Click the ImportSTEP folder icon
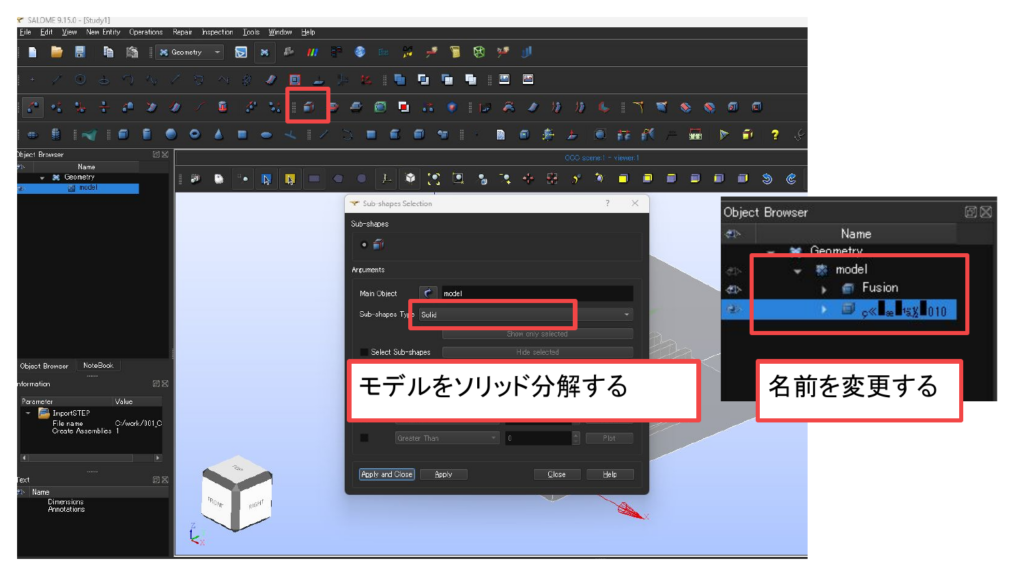The image size is (1024, 576). [43, 412]
